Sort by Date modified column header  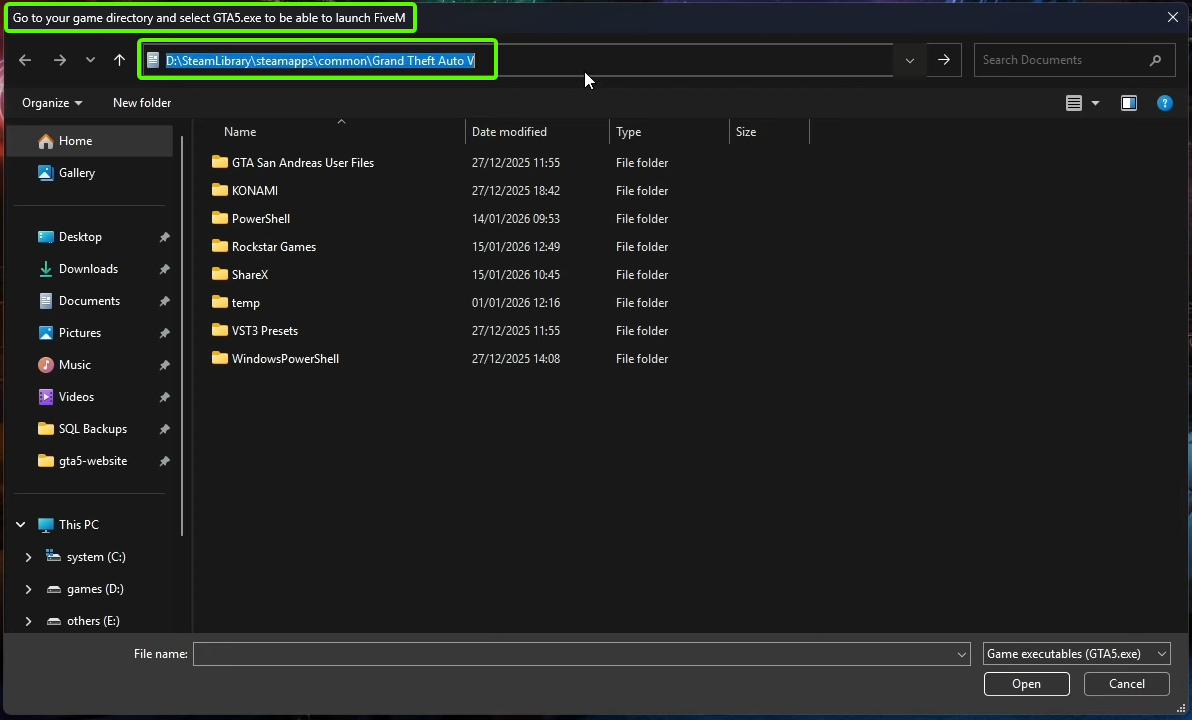[x=537, y=132]
